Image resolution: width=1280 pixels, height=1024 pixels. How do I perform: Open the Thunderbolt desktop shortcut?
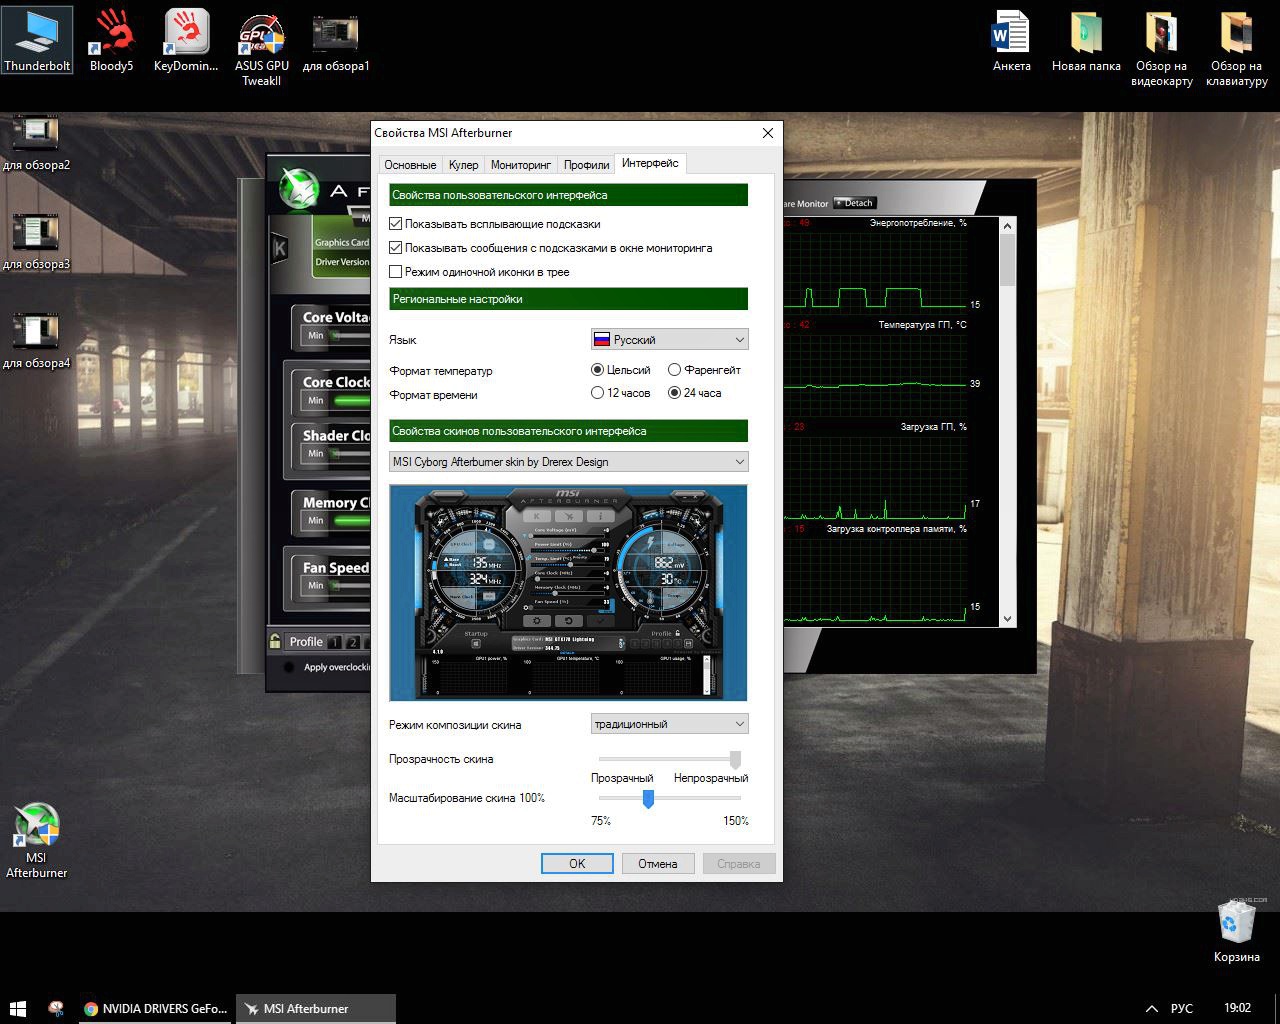(37, 40)
